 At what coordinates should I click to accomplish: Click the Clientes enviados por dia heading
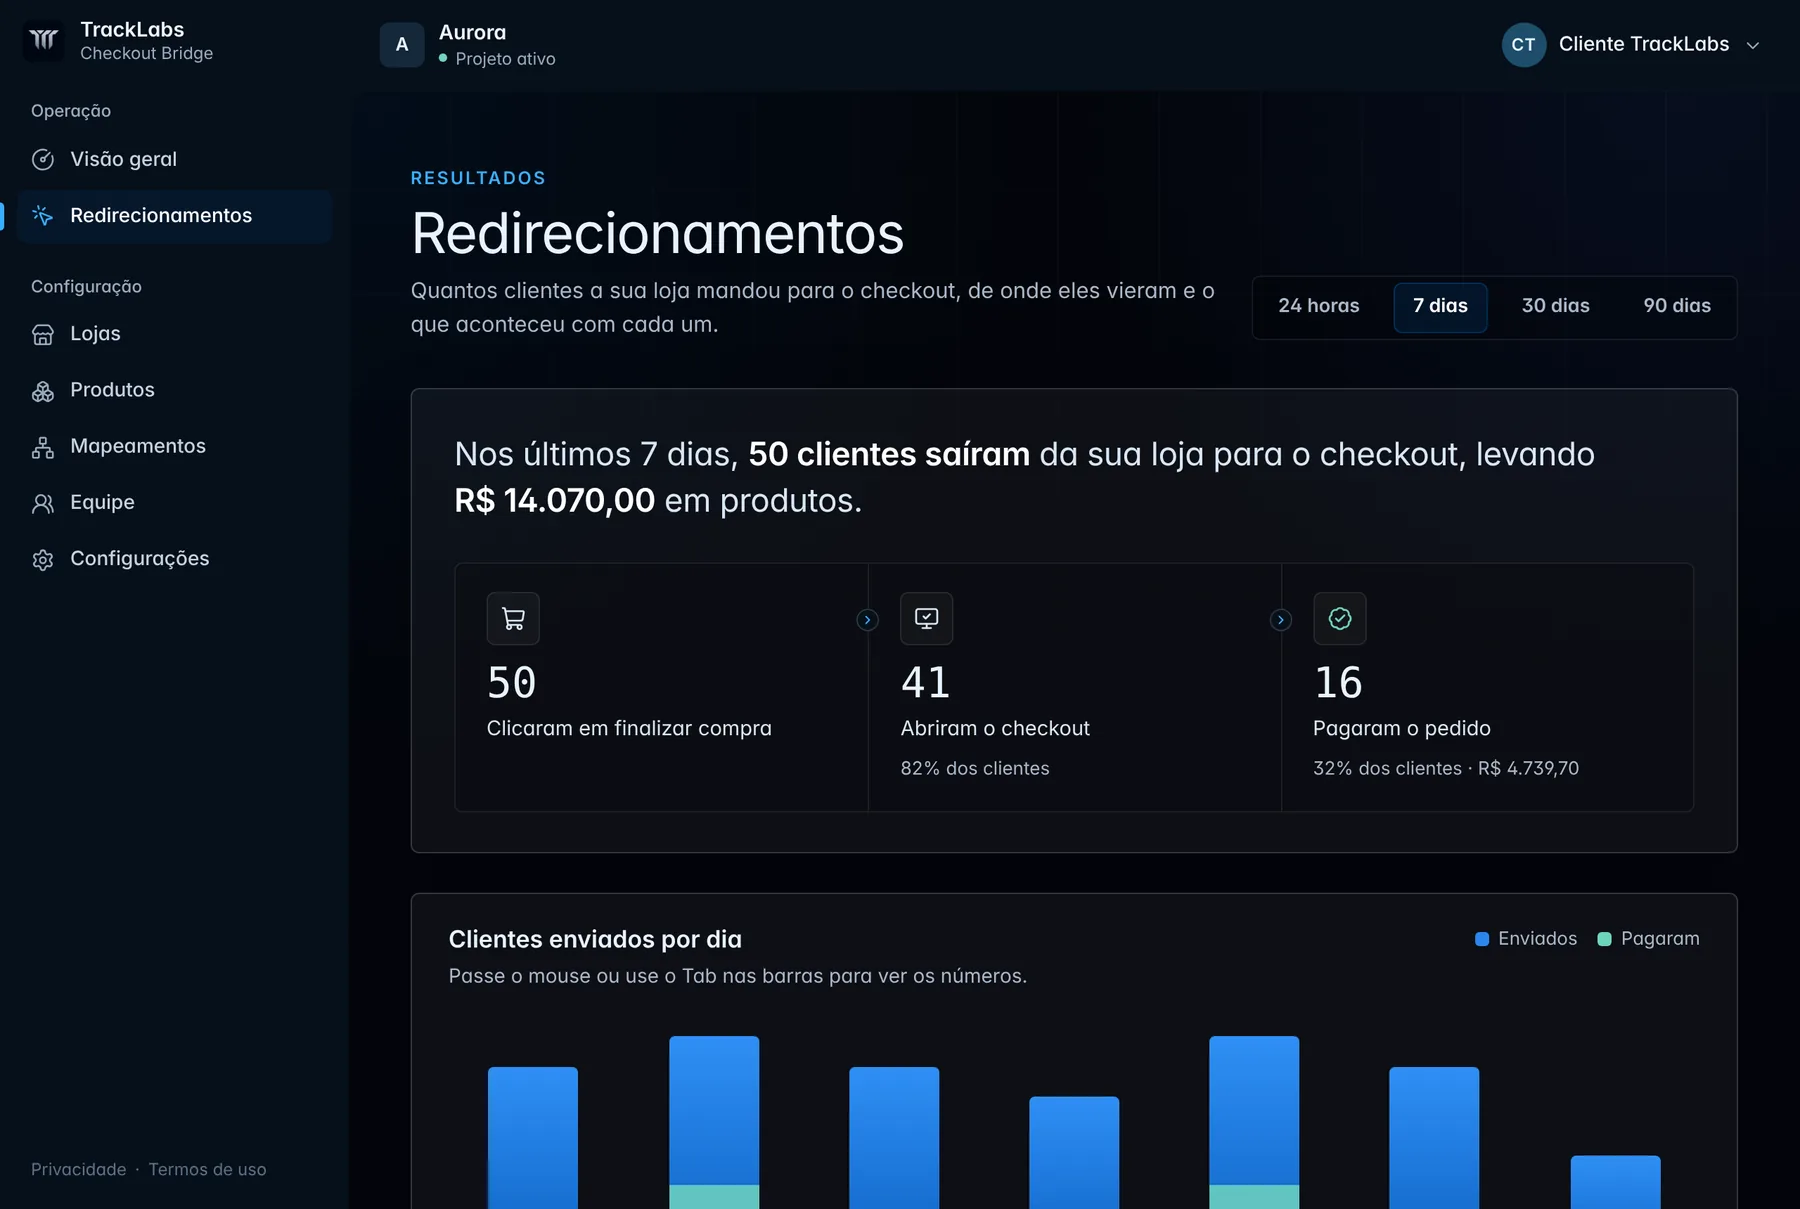(x=595, y=939)
